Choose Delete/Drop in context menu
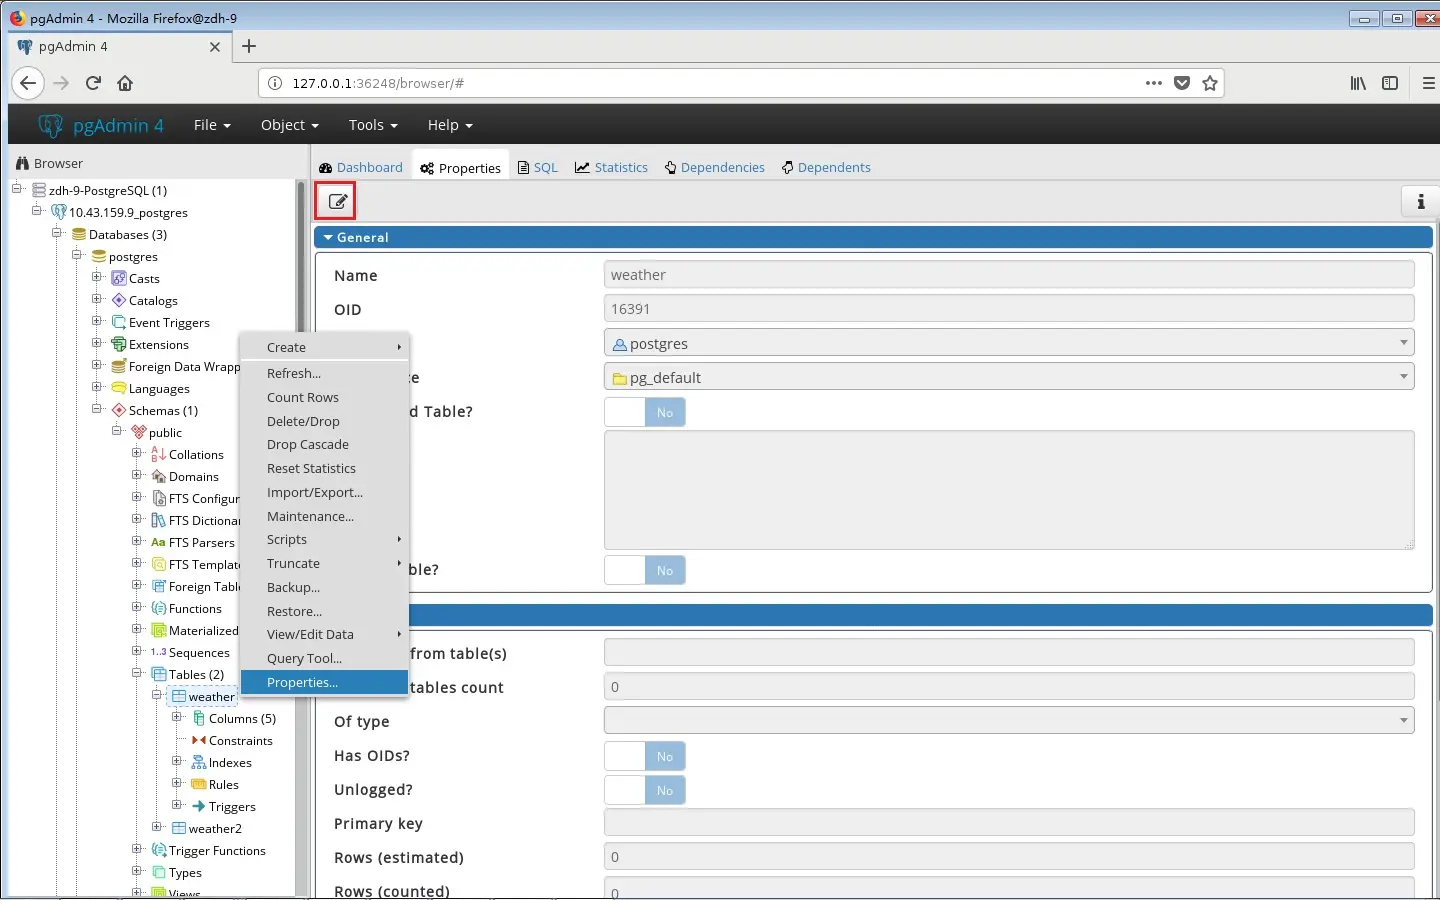 324,421
